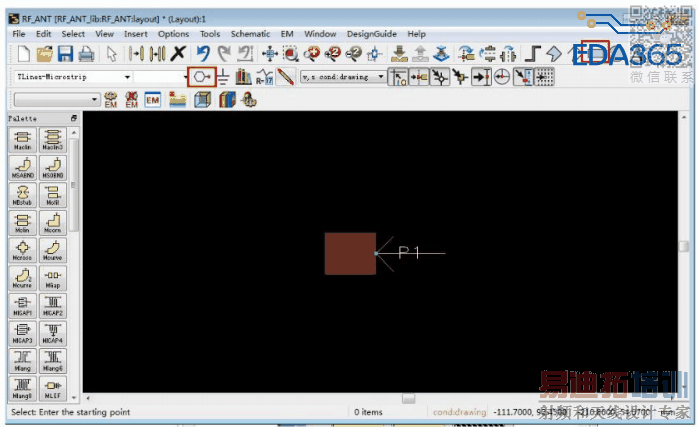Click the palette scroll up arrow
Screen dimensions: 698x427
click(74, 133)
